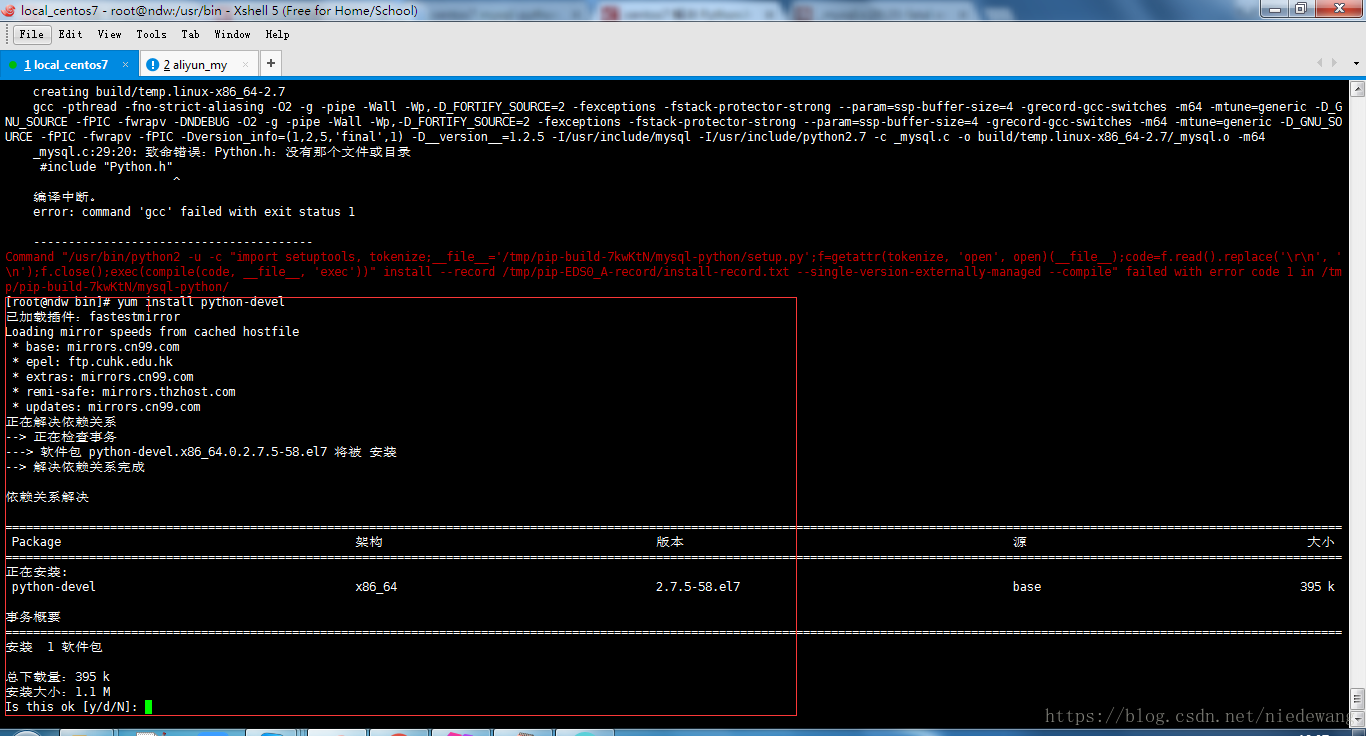Click the '事务概要' heading
The width and height of the screenshot is (1366, 736).
pos(33,617)
